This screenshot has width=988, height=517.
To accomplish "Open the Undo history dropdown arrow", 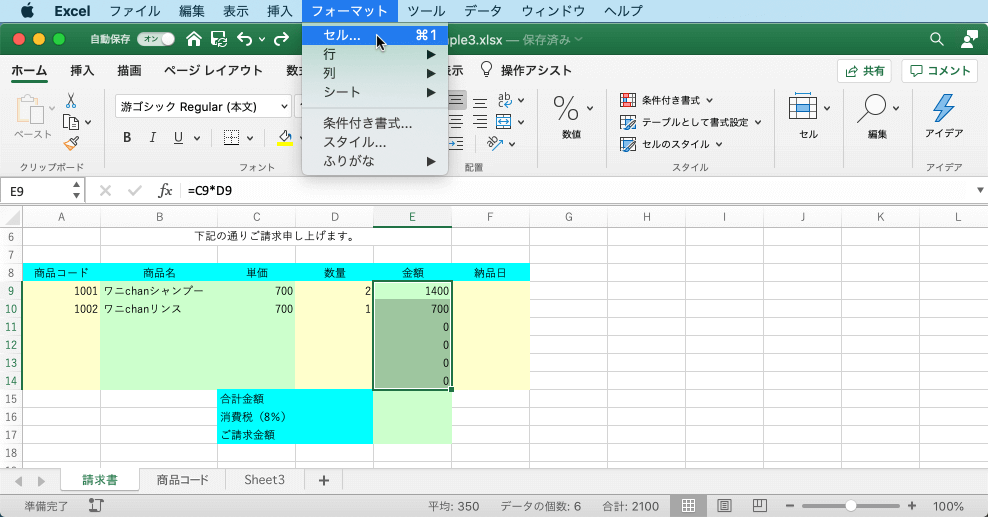I will pos(262,40).
